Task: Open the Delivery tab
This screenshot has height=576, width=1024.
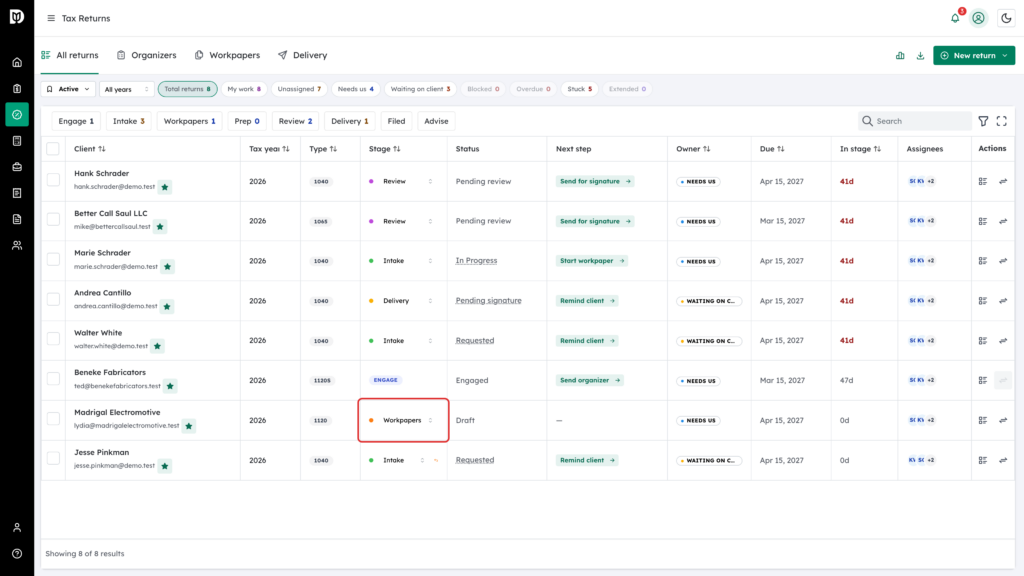Action: tap(302, 56)
